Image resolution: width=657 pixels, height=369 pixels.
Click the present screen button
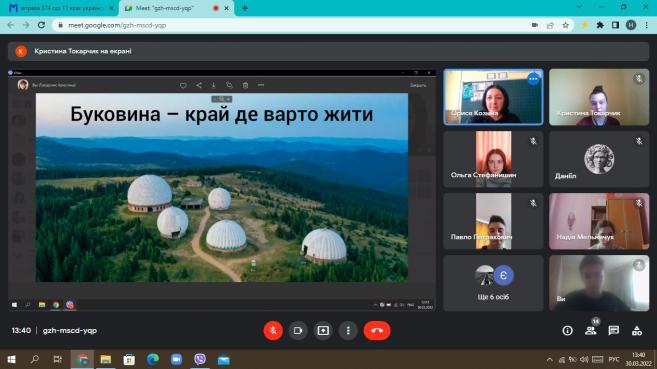click(x=323, y=330)
